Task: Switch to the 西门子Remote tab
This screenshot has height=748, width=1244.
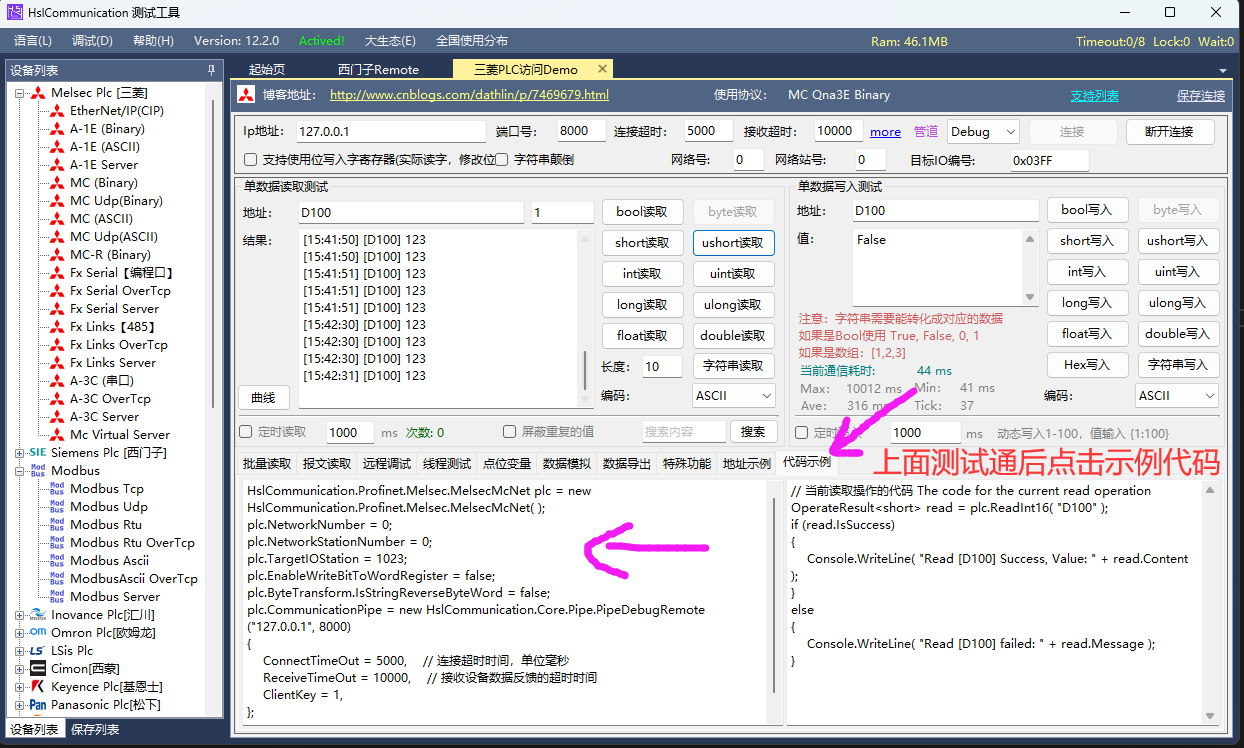Action: pyautogui.click(x=378, y=69)
